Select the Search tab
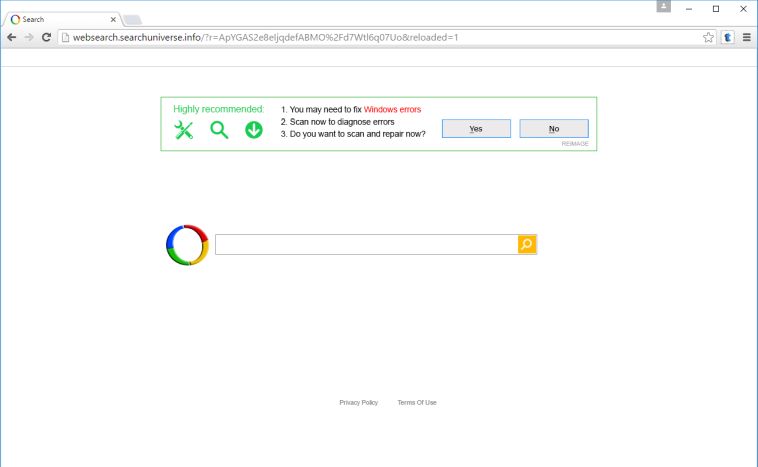This screenshot has height=467, width=758. tap(62, 19)
